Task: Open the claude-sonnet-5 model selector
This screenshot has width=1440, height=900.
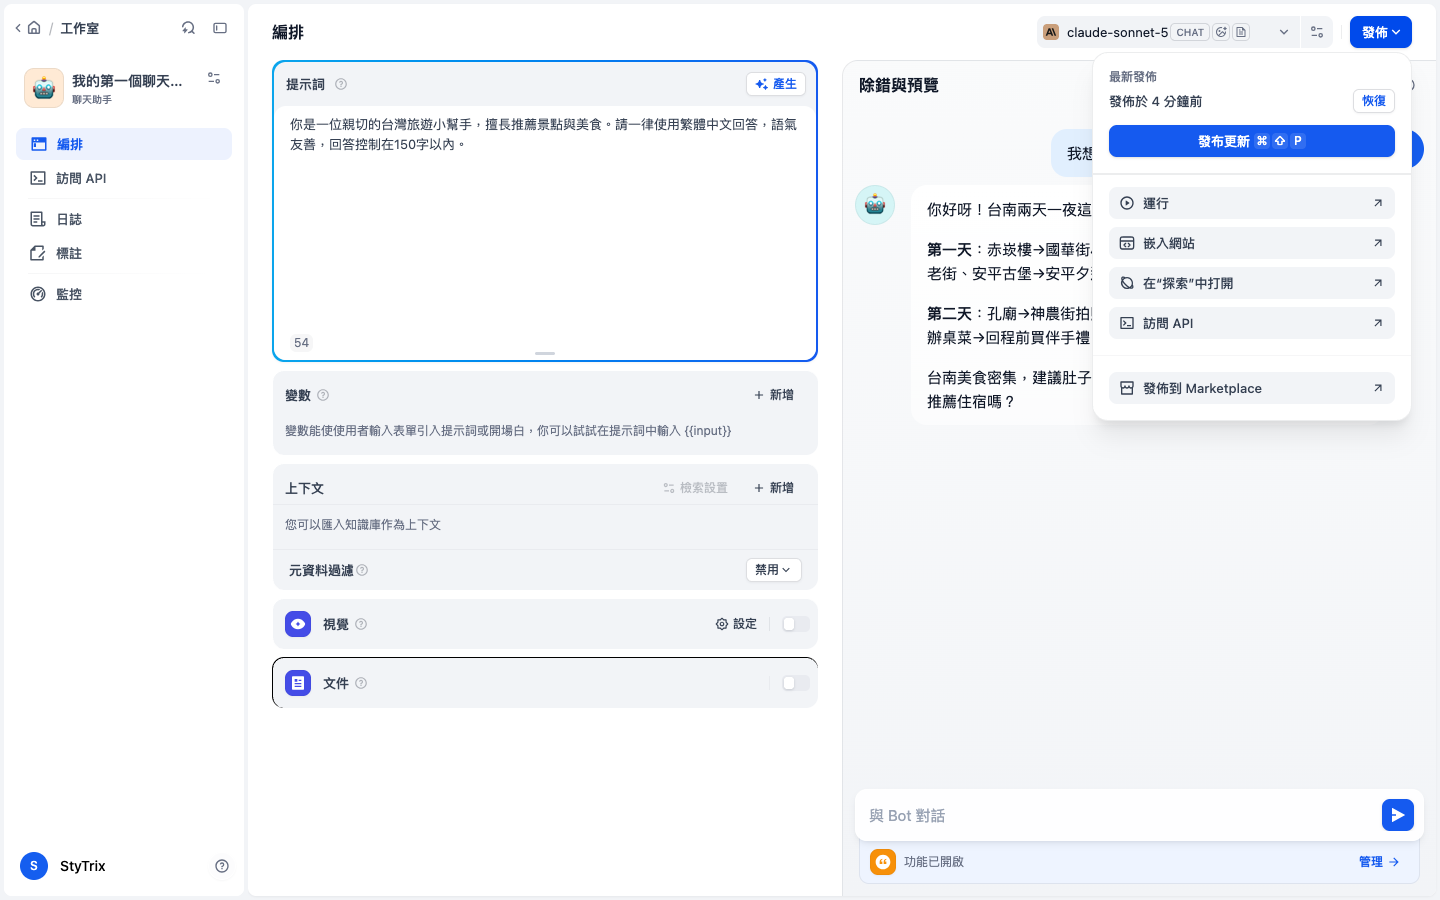Action: point(1167,32)
